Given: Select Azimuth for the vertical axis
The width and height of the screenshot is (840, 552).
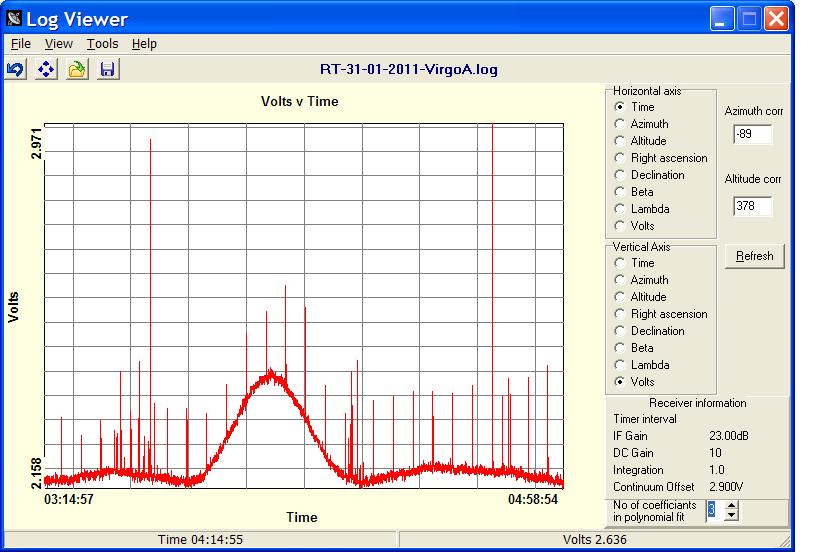Looking at the screenshot, I should [x=620, y=280].
